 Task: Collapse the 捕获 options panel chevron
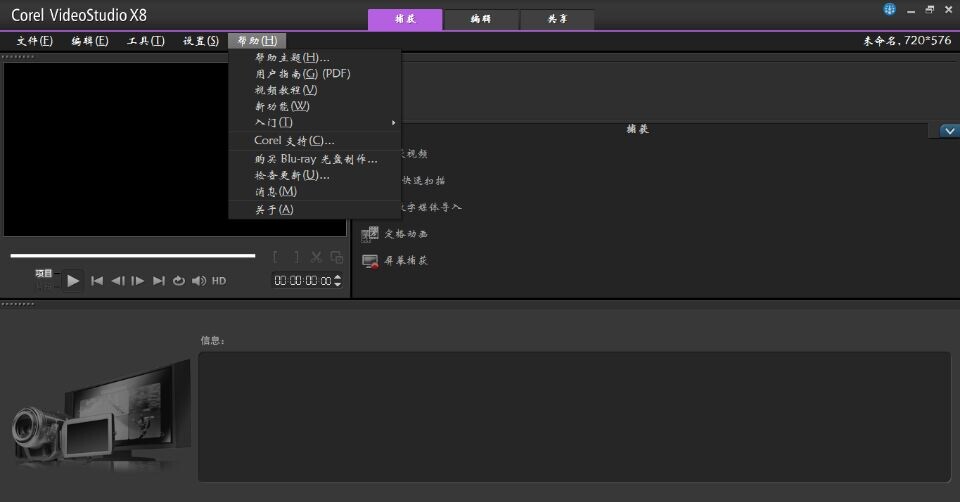tap(949, 130)
